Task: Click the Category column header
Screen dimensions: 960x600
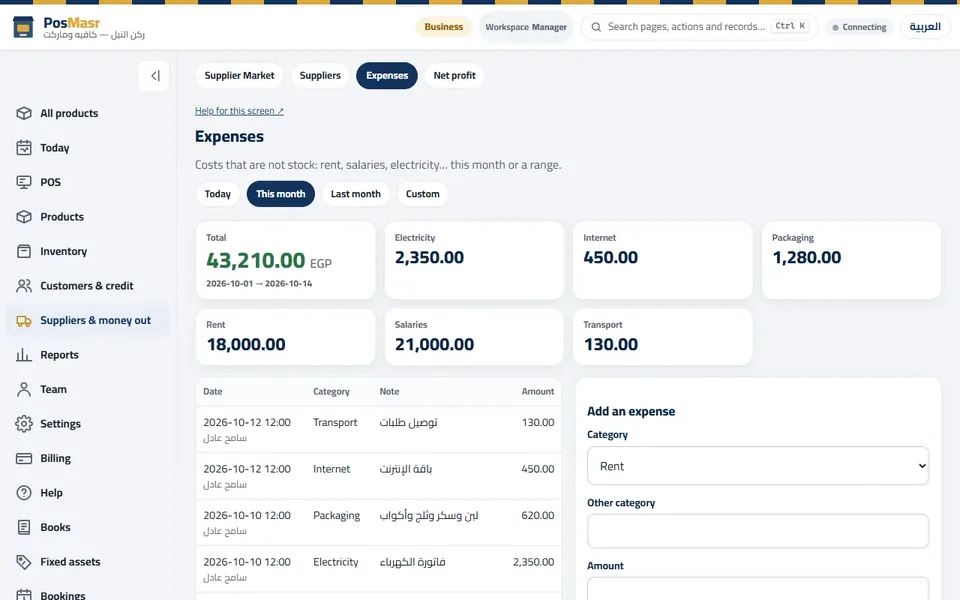Action: (331, 391)
